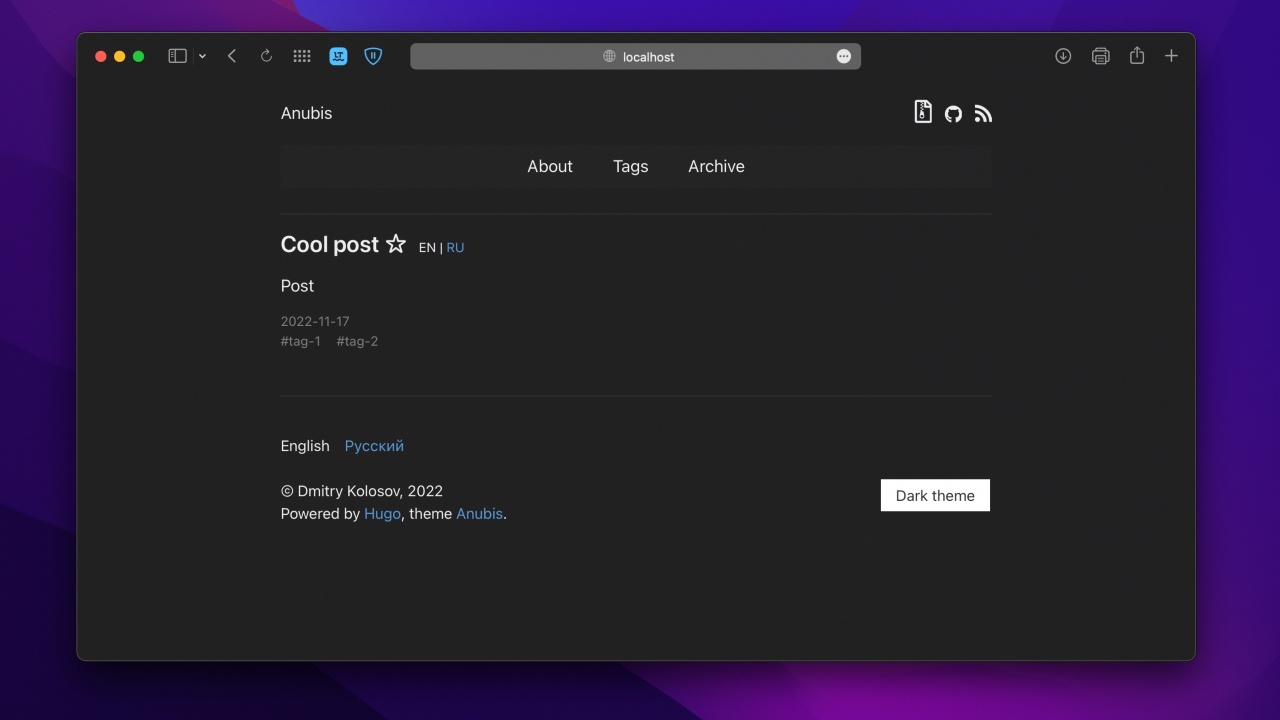Open the About menu item
The width and height of the screenshot is (1280, 720).
tap(550, 166)
